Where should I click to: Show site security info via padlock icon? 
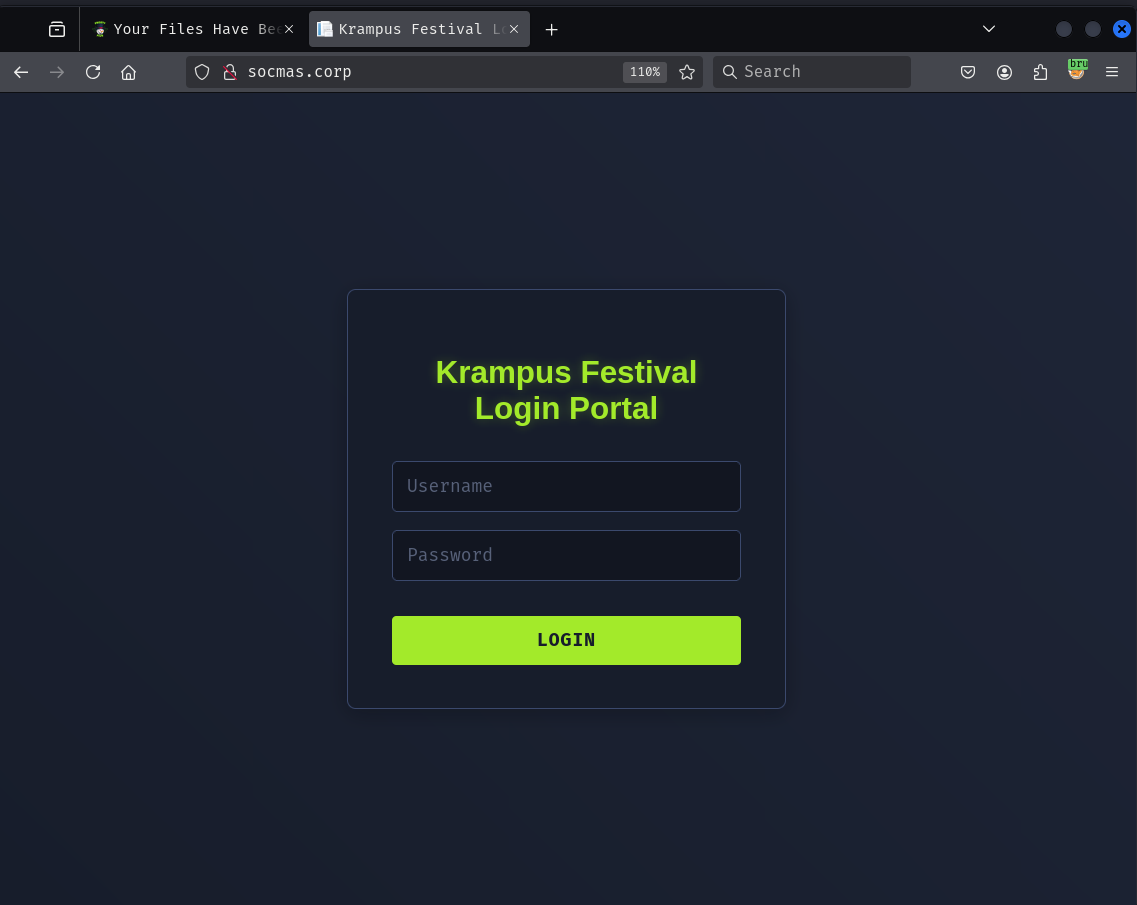(229, 72)
